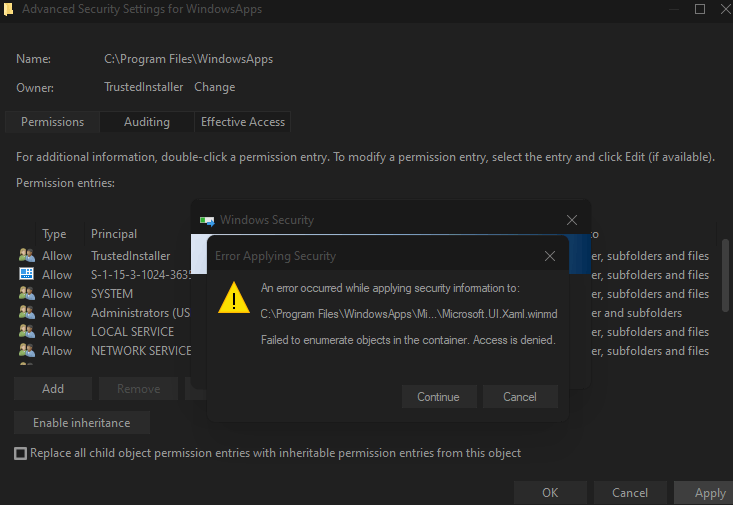
Task: Click the Change owner link
Action: pos(215,87)
